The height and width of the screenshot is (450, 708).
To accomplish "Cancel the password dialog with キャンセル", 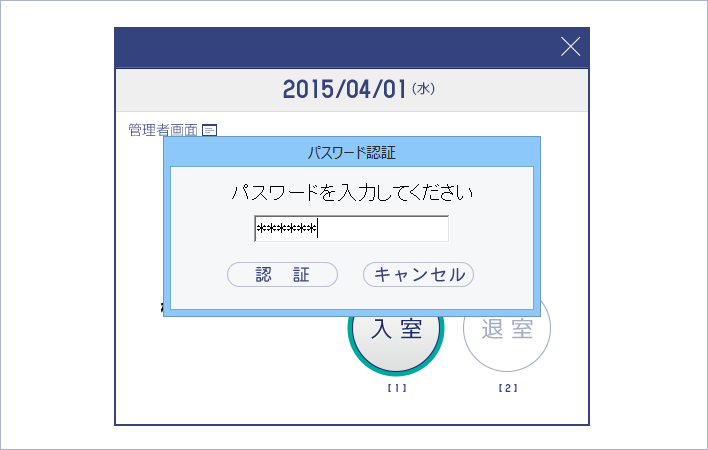I will (x=418, y=274).
